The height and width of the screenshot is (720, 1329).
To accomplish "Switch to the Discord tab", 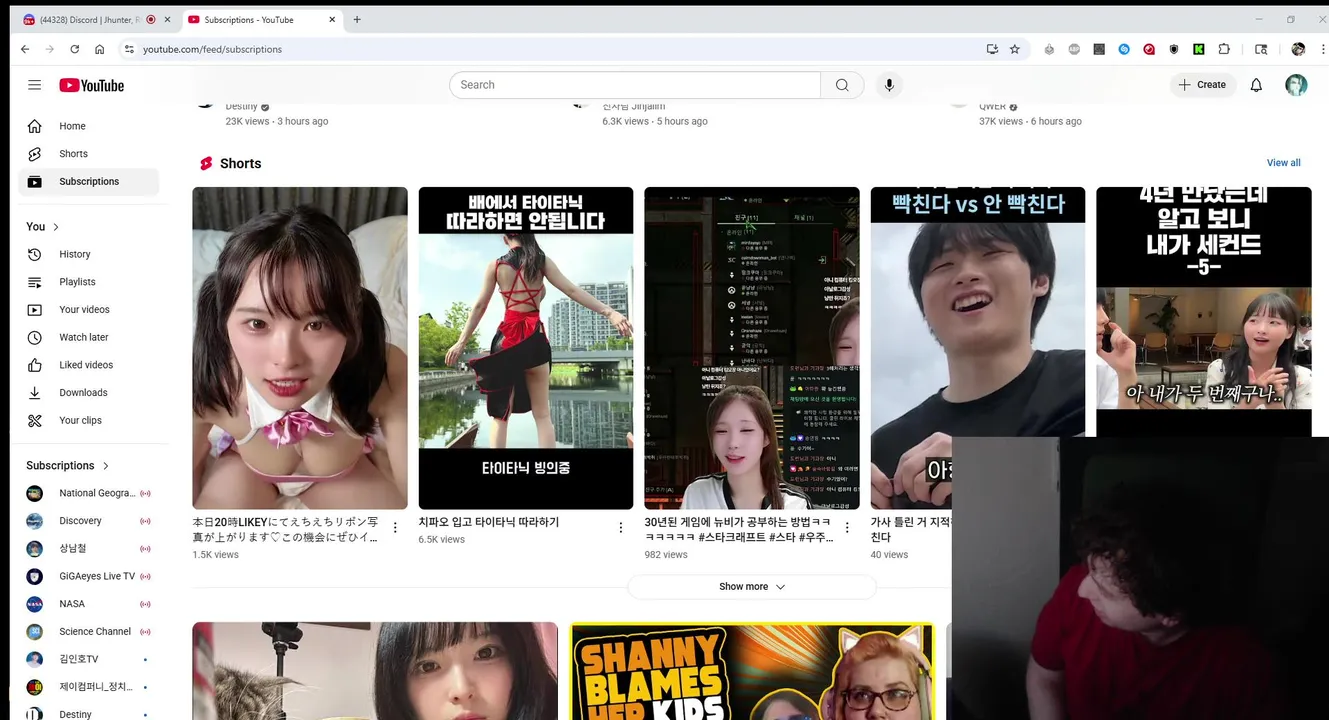I will pyautogui.click(x=90, y=19).
